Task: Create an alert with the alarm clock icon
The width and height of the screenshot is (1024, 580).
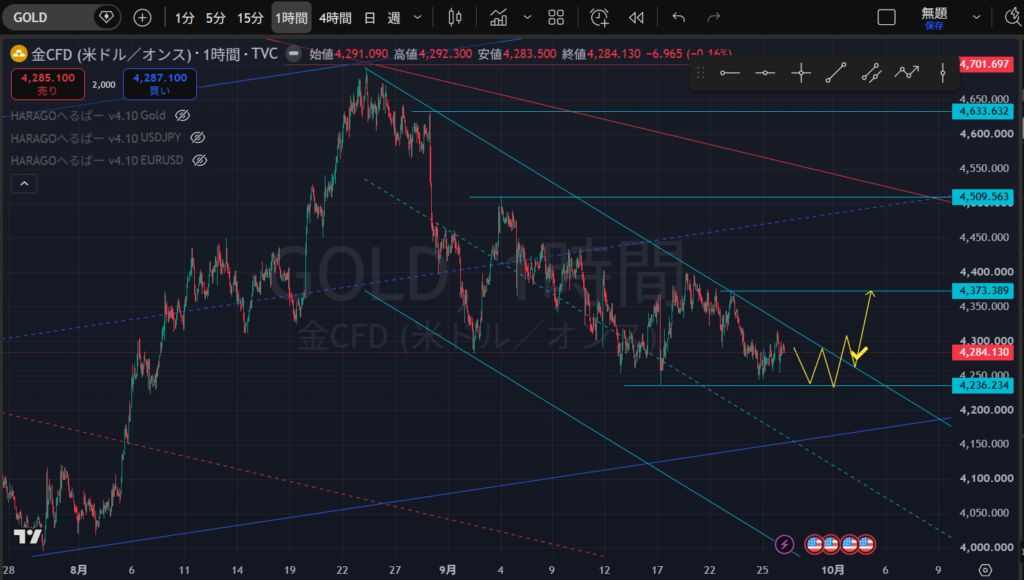Action: 599,18
